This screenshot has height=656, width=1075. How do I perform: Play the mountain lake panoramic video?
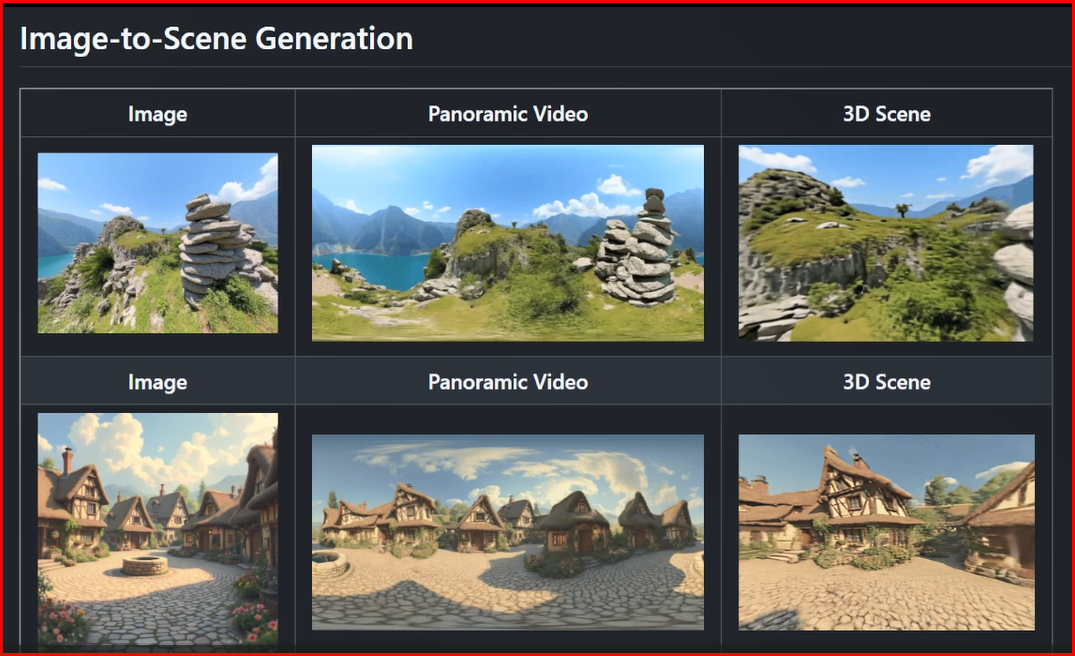tap(508, 243)
